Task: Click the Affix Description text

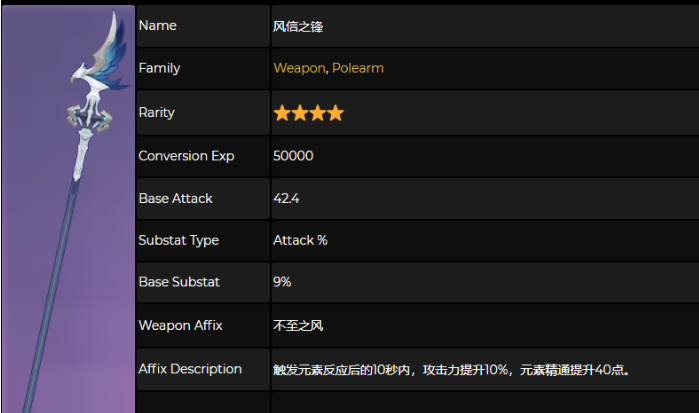Action: click(451, 370)
